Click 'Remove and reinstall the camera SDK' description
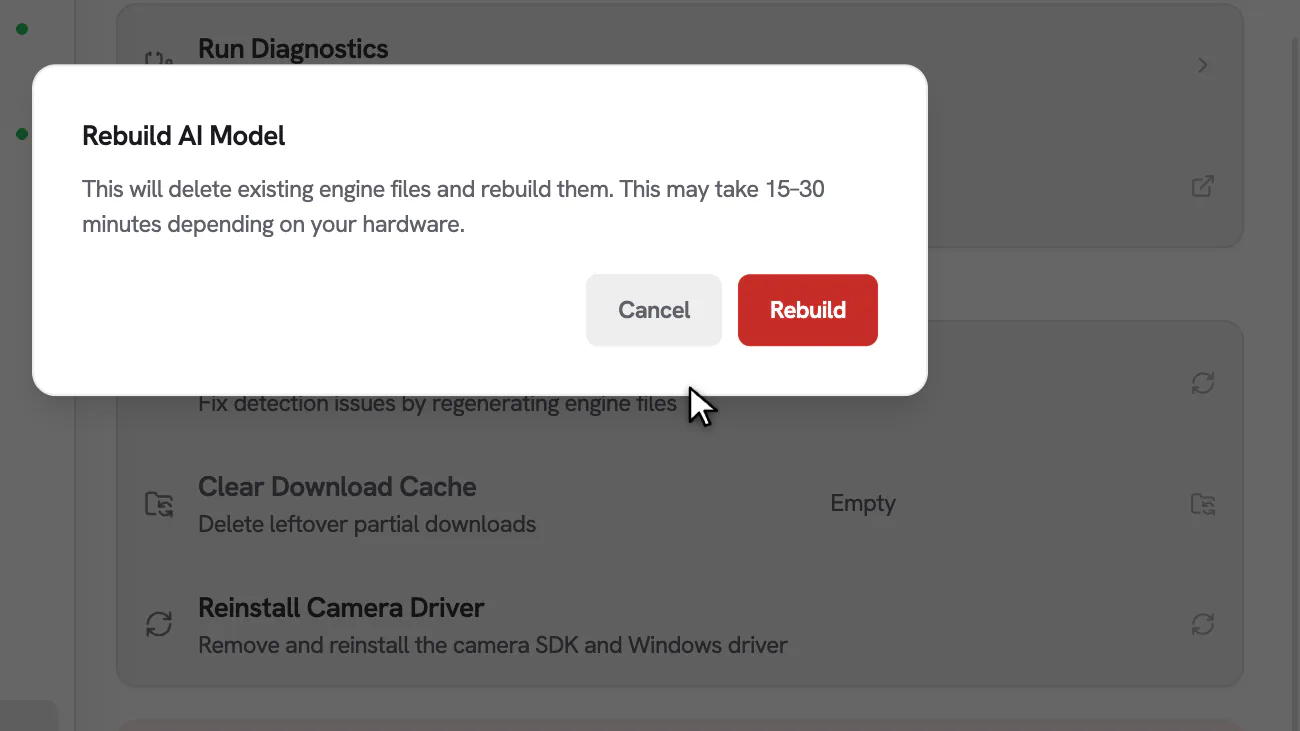The image size is (1300, 731). point(493,645)
